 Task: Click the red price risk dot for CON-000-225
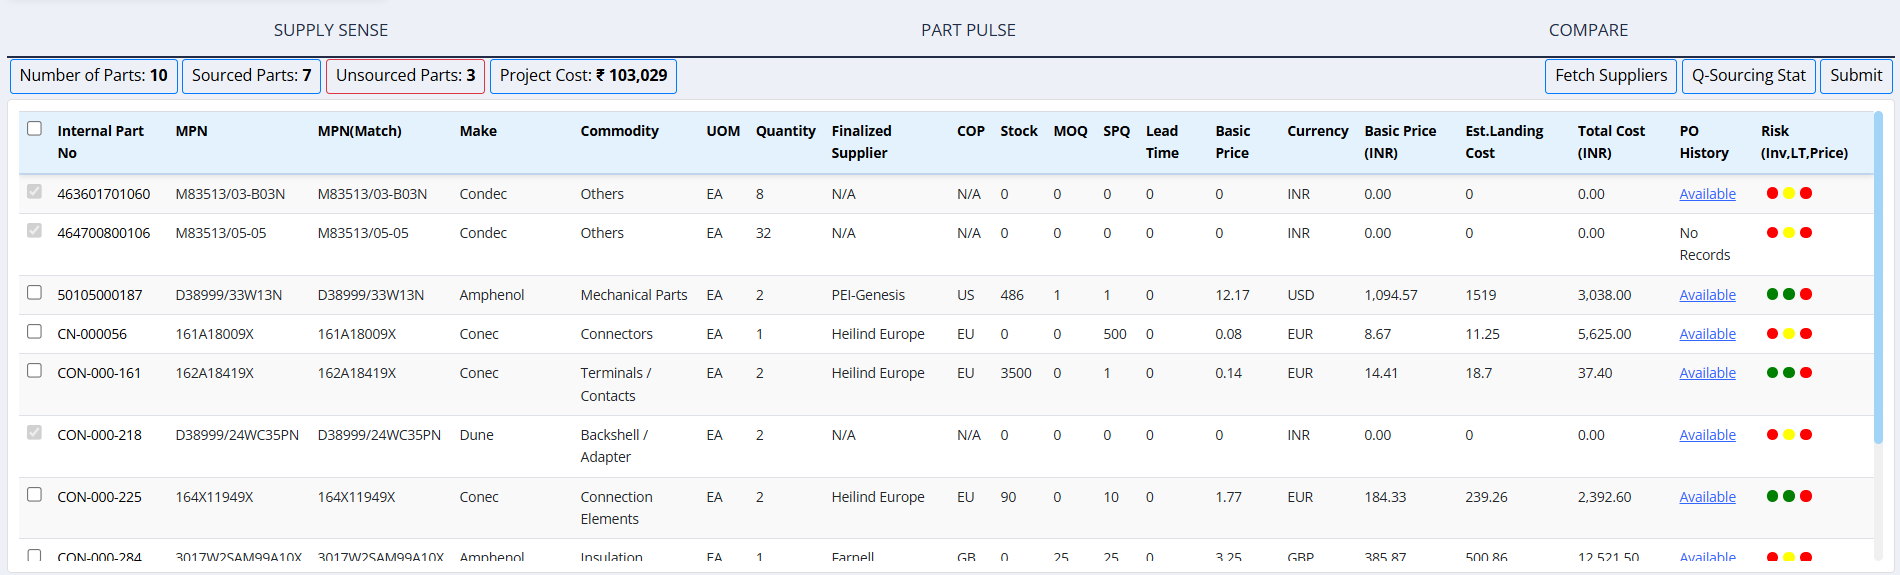[1806, 496]
